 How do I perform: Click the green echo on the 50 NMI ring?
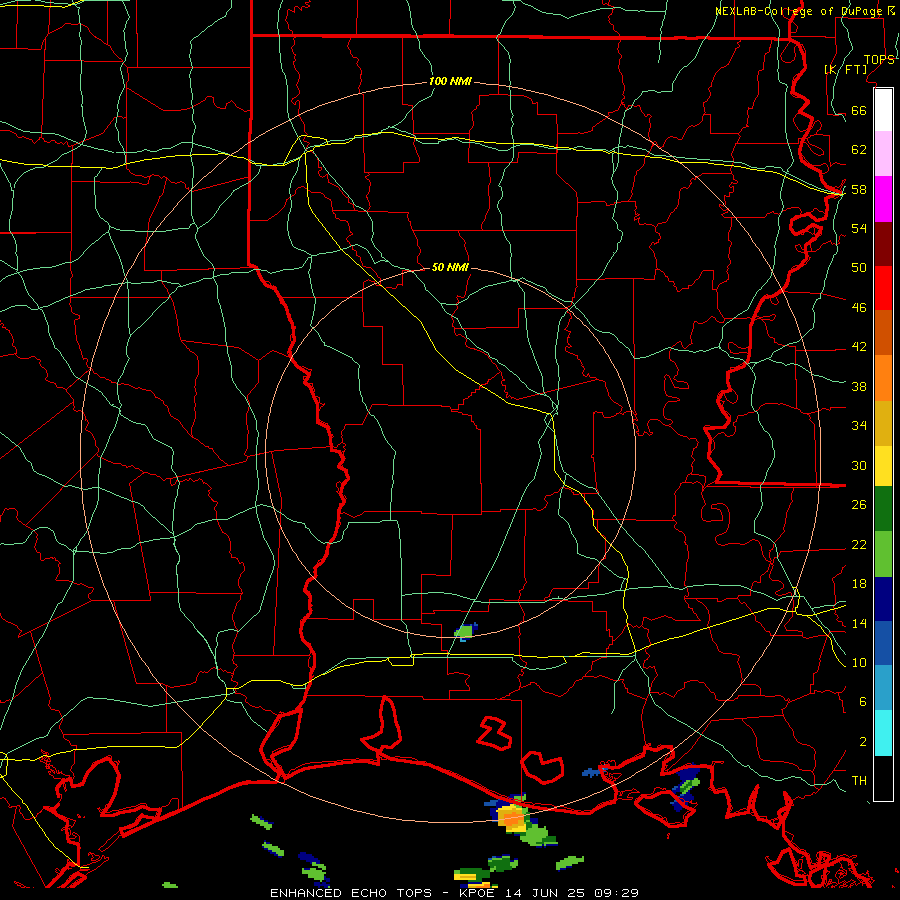(465, 631)
